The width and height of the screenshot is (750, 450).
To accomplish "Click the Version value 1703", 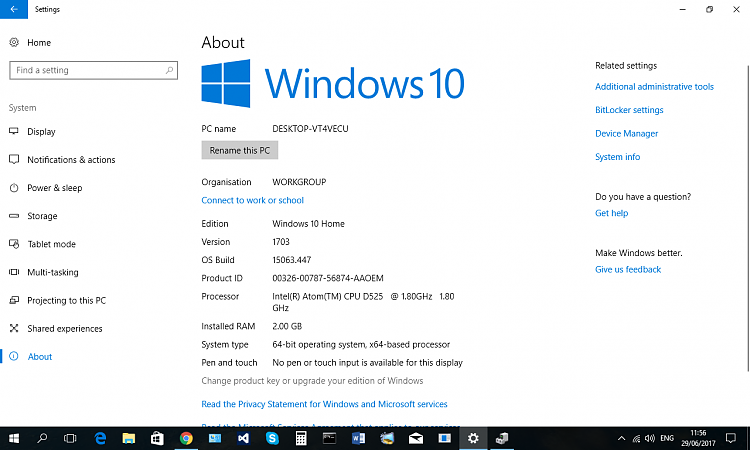I will pyautogui.click(x=281, y=242).
